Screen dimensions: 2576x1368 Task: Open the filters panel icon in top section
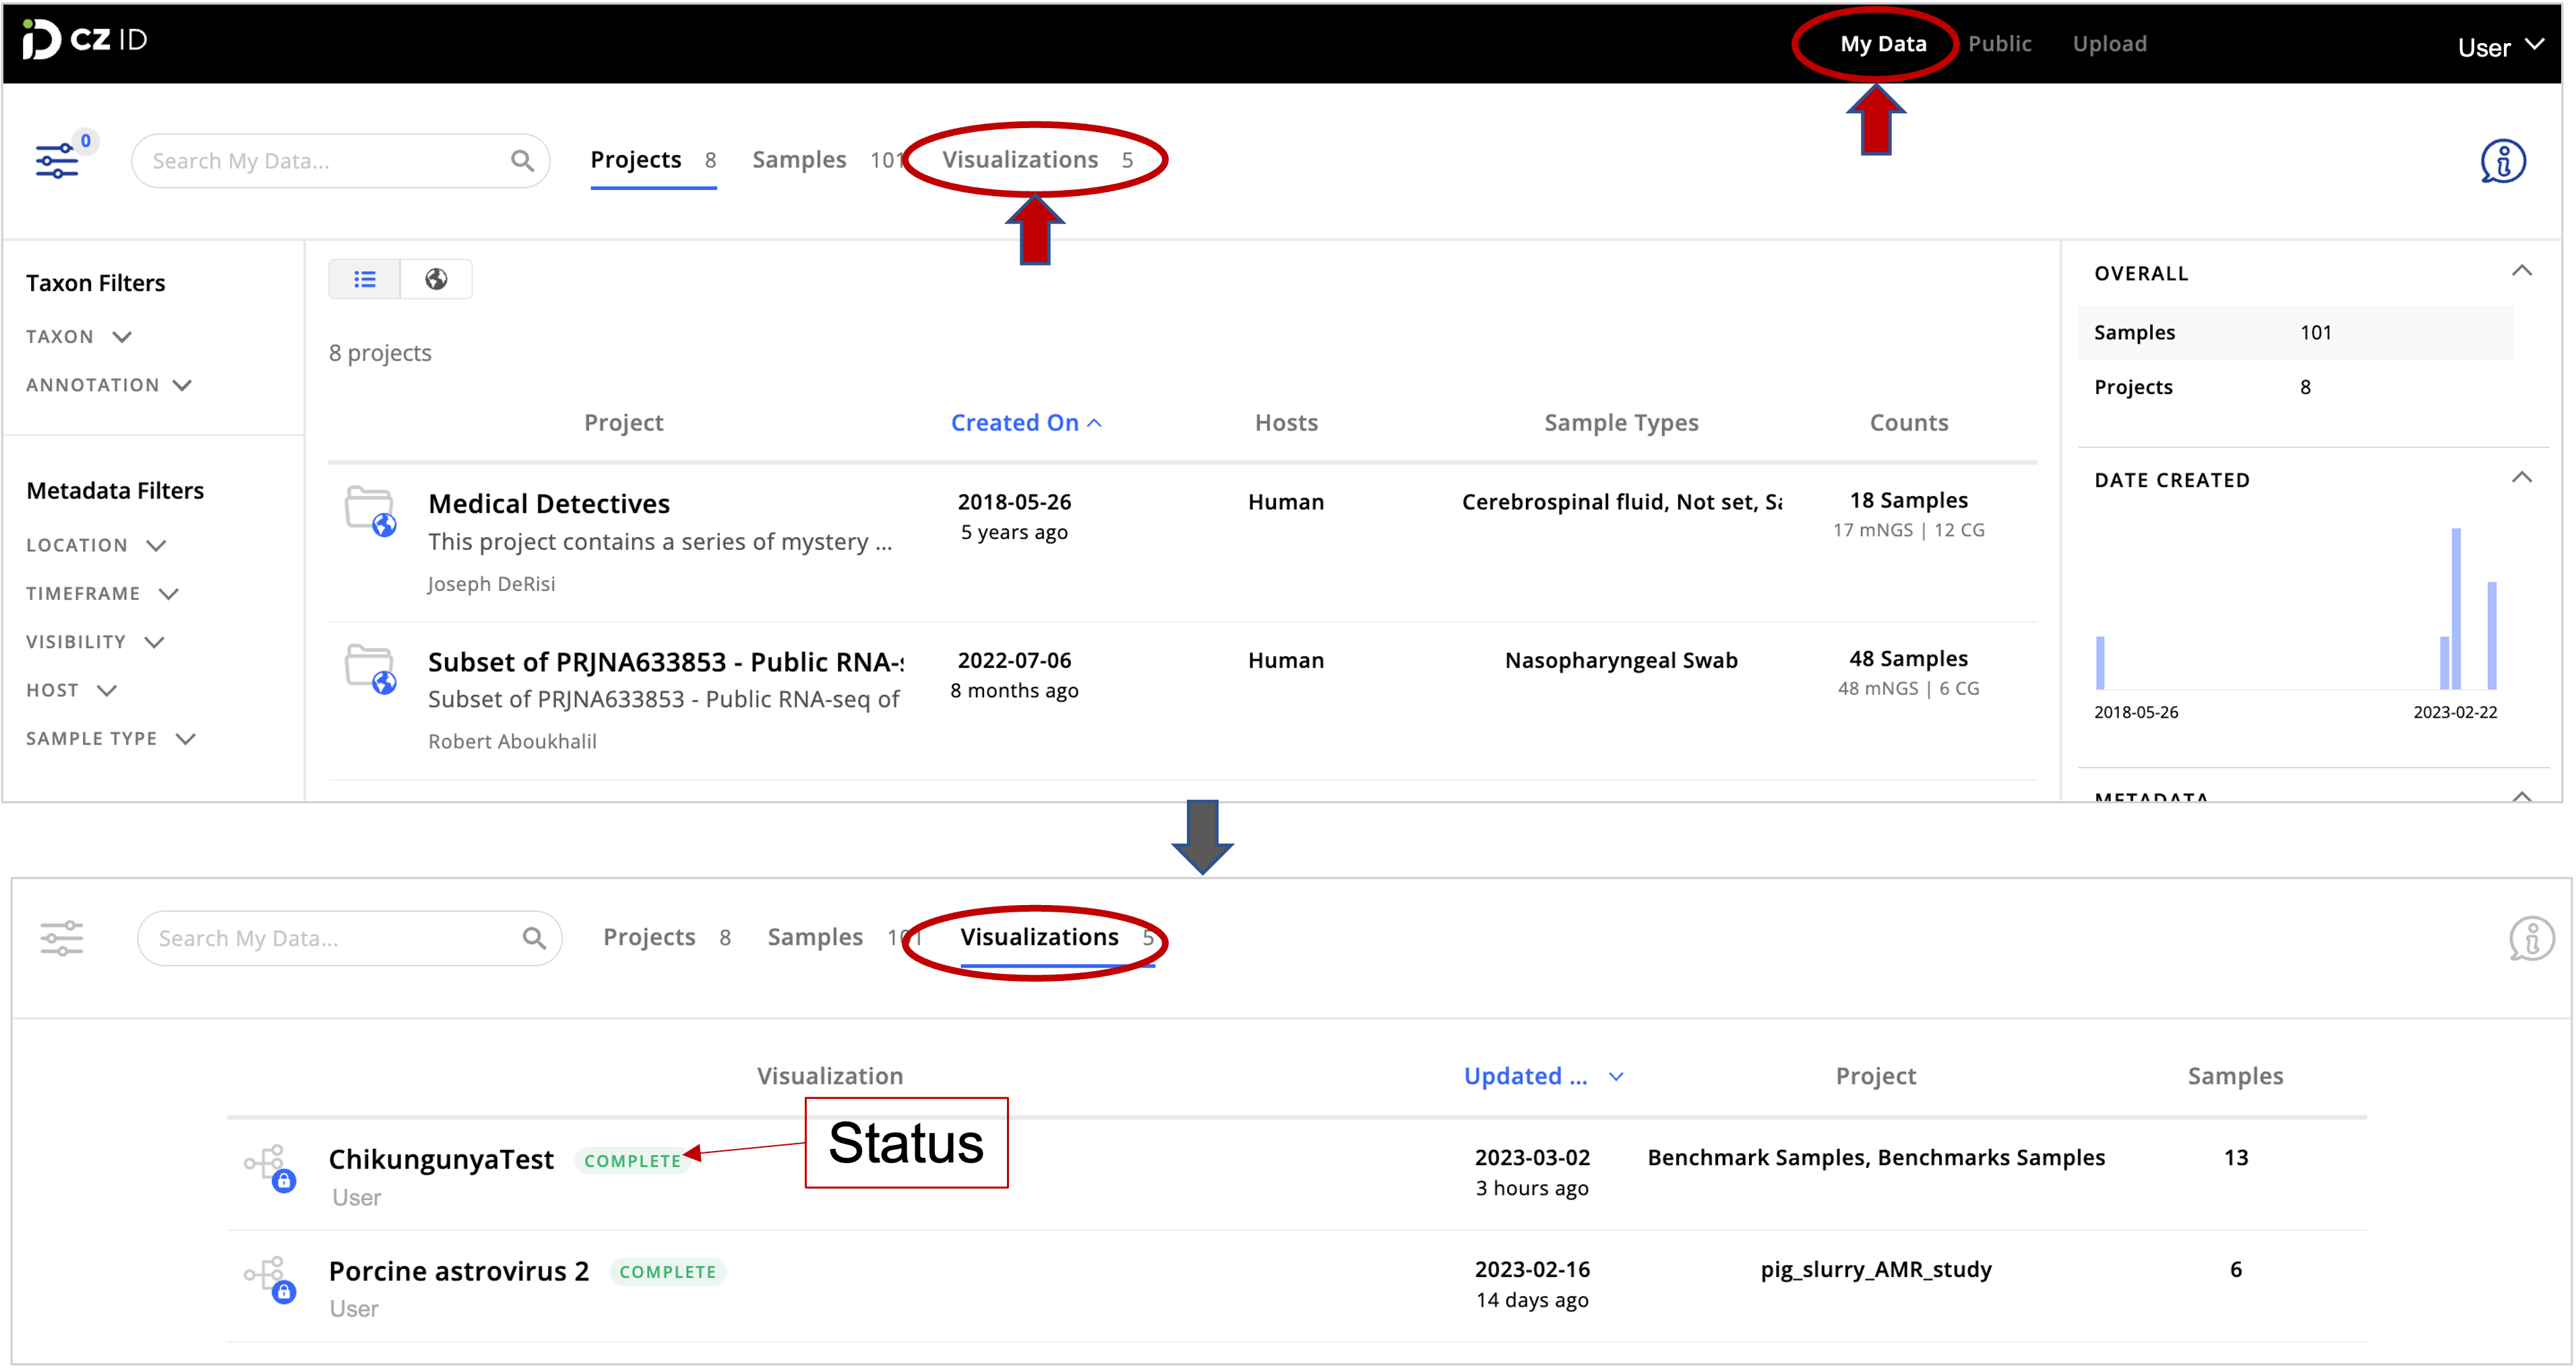(x=57, y=160)
